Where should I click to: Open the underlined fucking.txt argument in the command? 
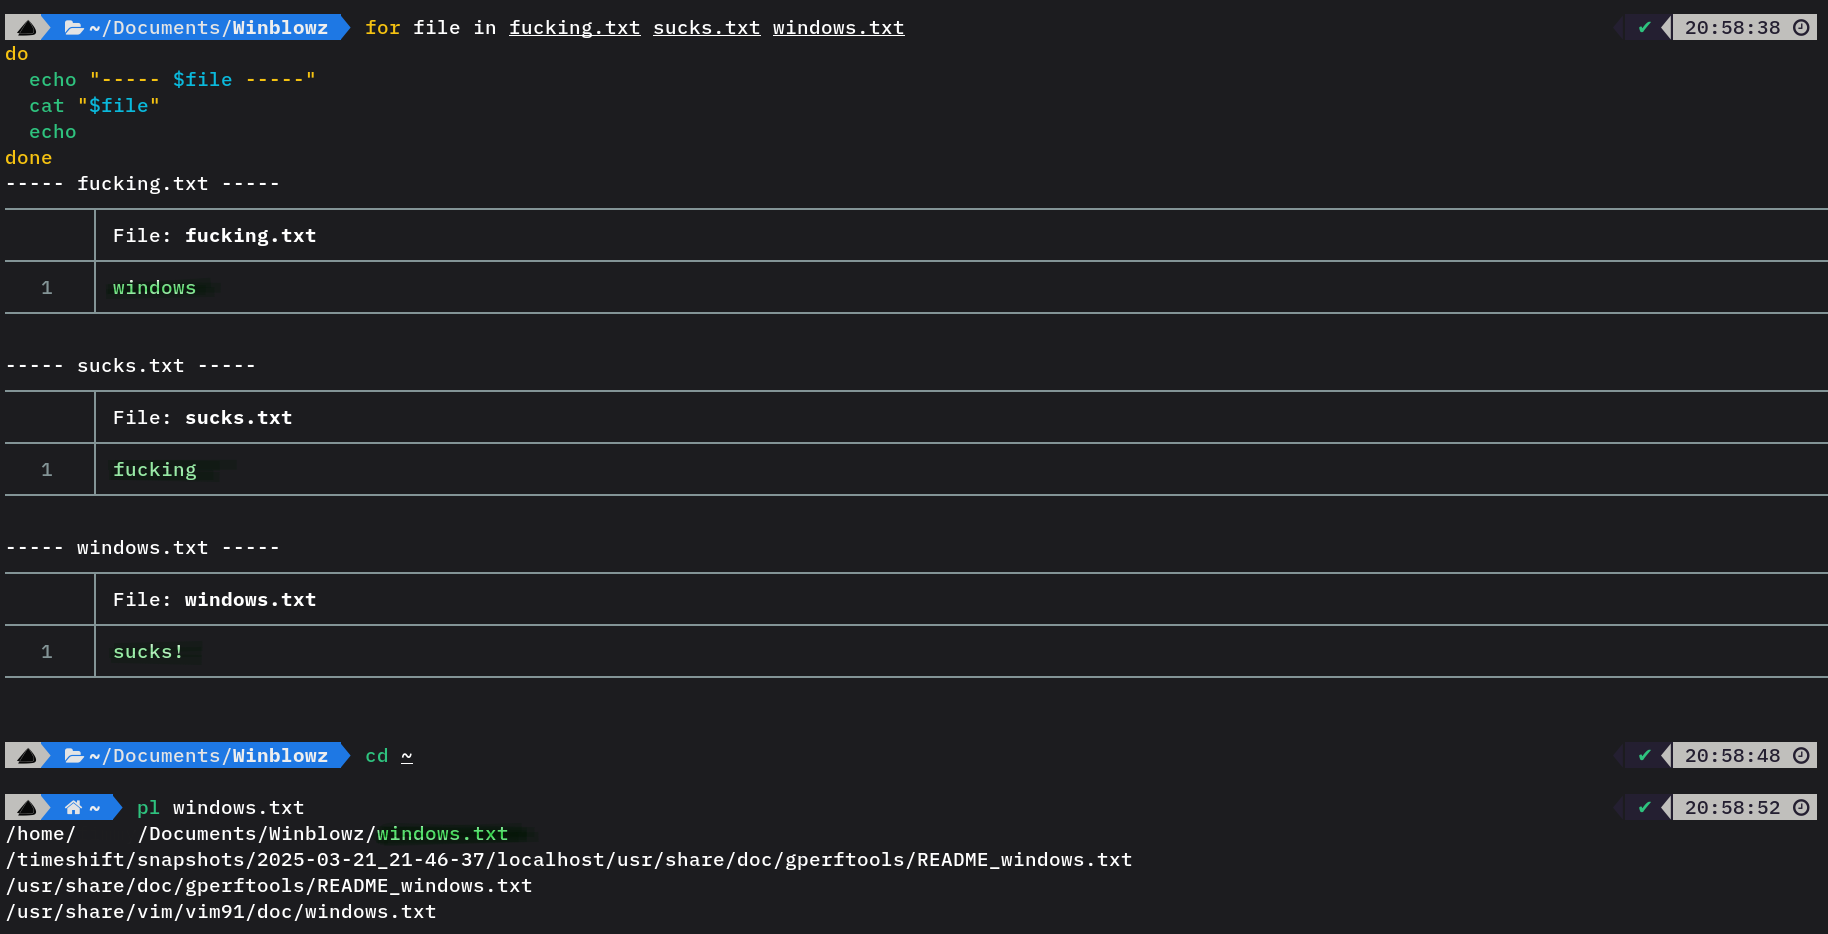pyautogui.click(x=574, y=28)
